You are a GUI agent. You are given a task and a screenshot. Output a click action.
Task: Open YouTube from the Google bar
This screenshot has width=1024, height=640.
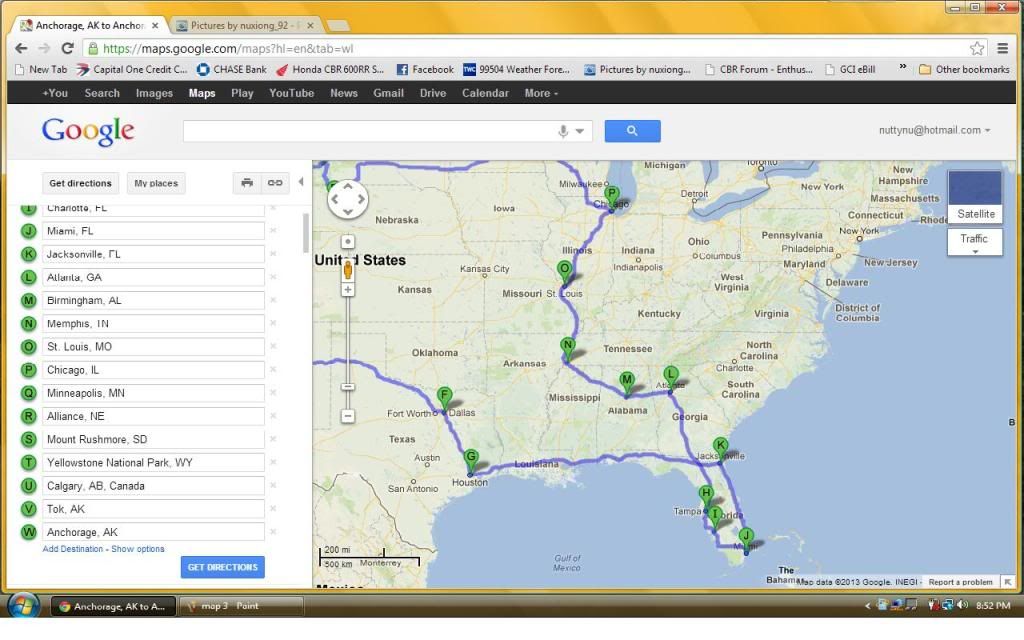[x=291, y=93]
